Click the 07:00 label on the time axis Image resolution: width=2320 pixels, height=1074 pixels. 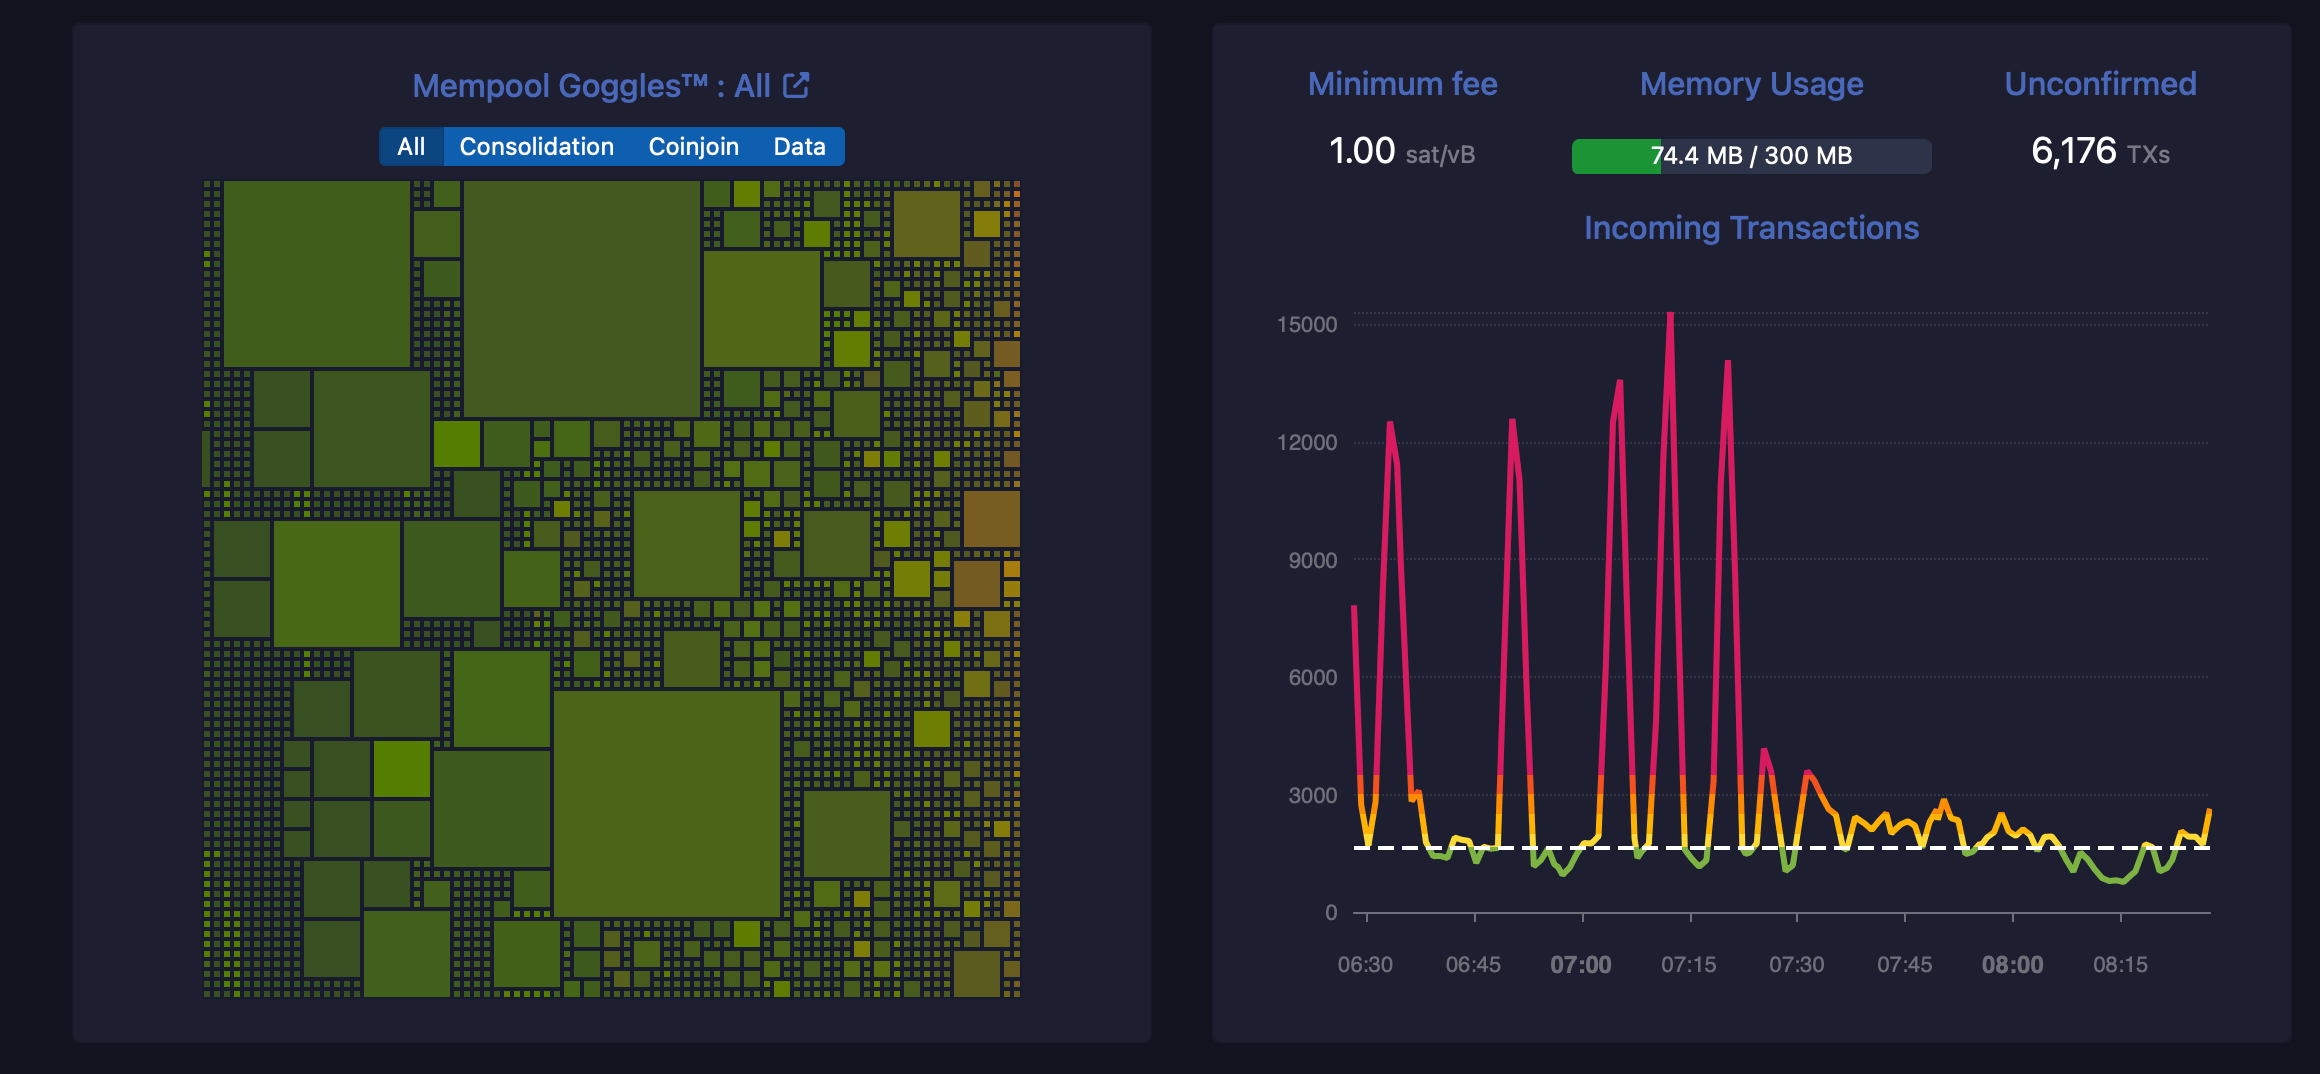coord(1581,965)
